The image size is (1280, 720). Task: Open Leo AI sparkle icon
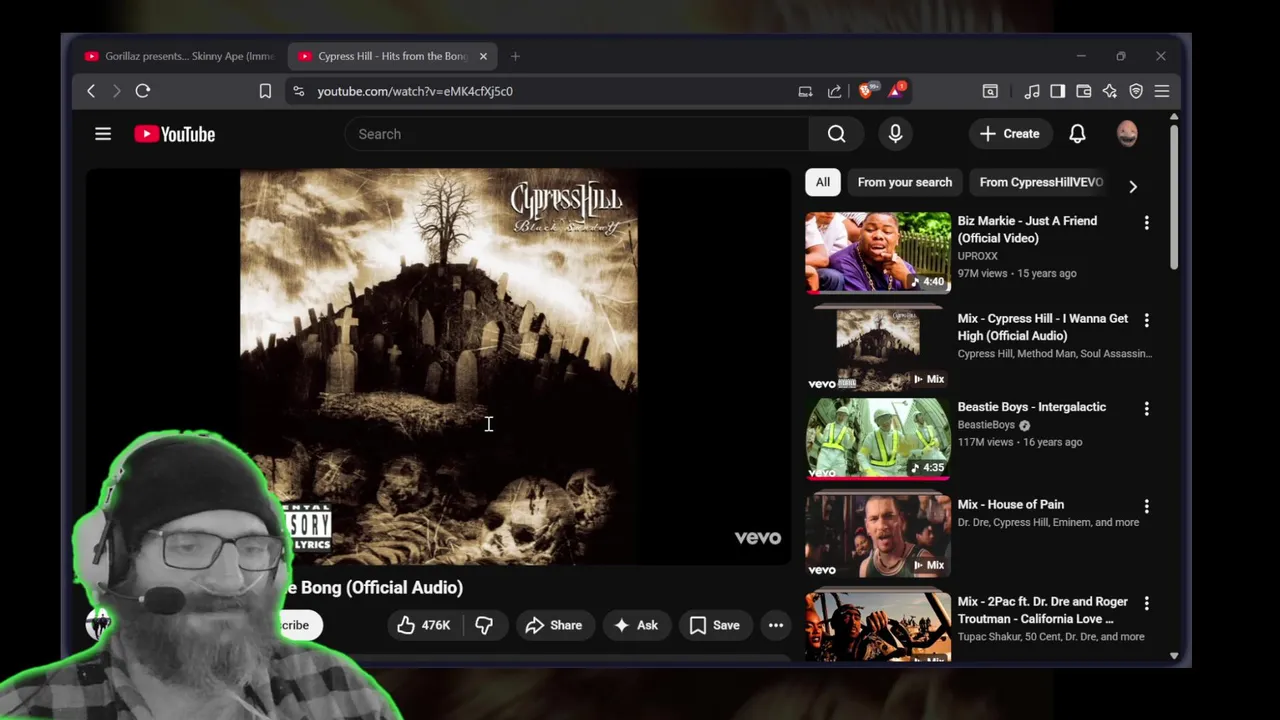pyautogui.click(x=1109, y=91)
